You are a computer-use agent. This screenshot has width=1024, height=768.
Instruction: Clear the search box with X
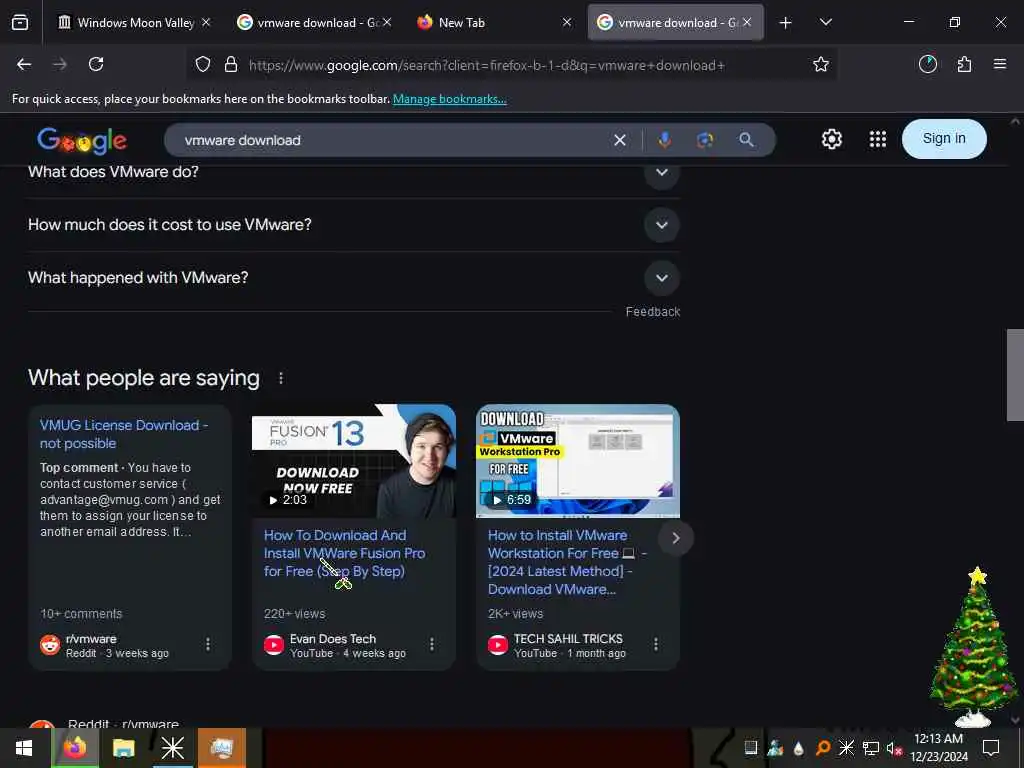click(620, 140)
